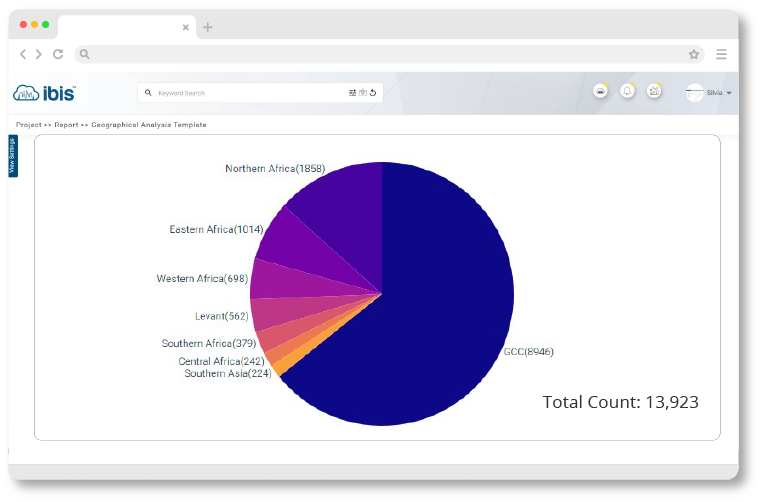
Task: Click the Report breadcrumb link
Action: point(66,125)
